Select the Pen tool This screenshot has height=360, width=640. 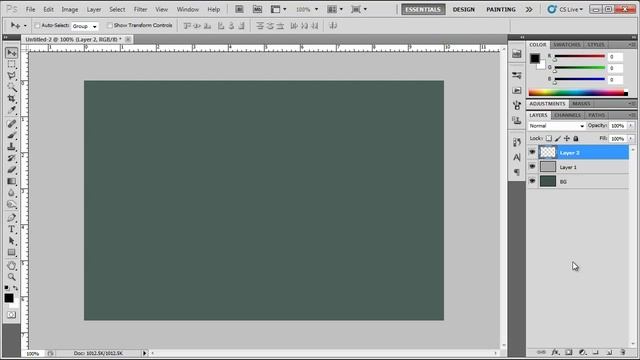[11, 218]
